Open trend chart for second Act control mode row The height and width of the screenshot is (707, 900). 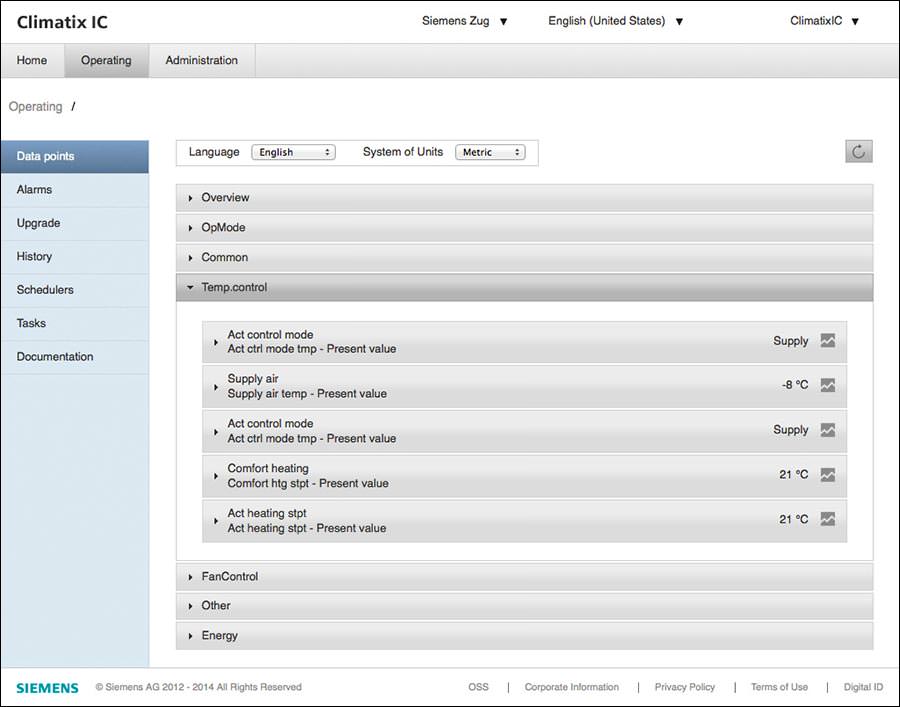(828, 430)
